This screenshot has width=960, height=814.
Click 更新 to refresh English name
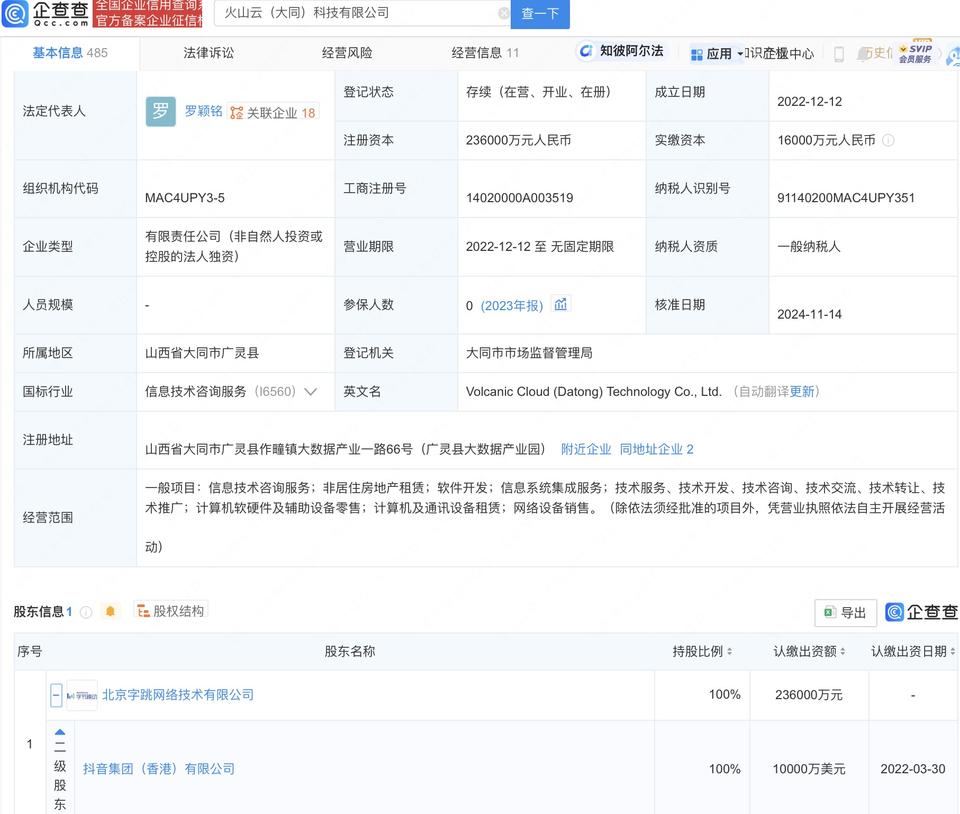[x=802, y=392]
